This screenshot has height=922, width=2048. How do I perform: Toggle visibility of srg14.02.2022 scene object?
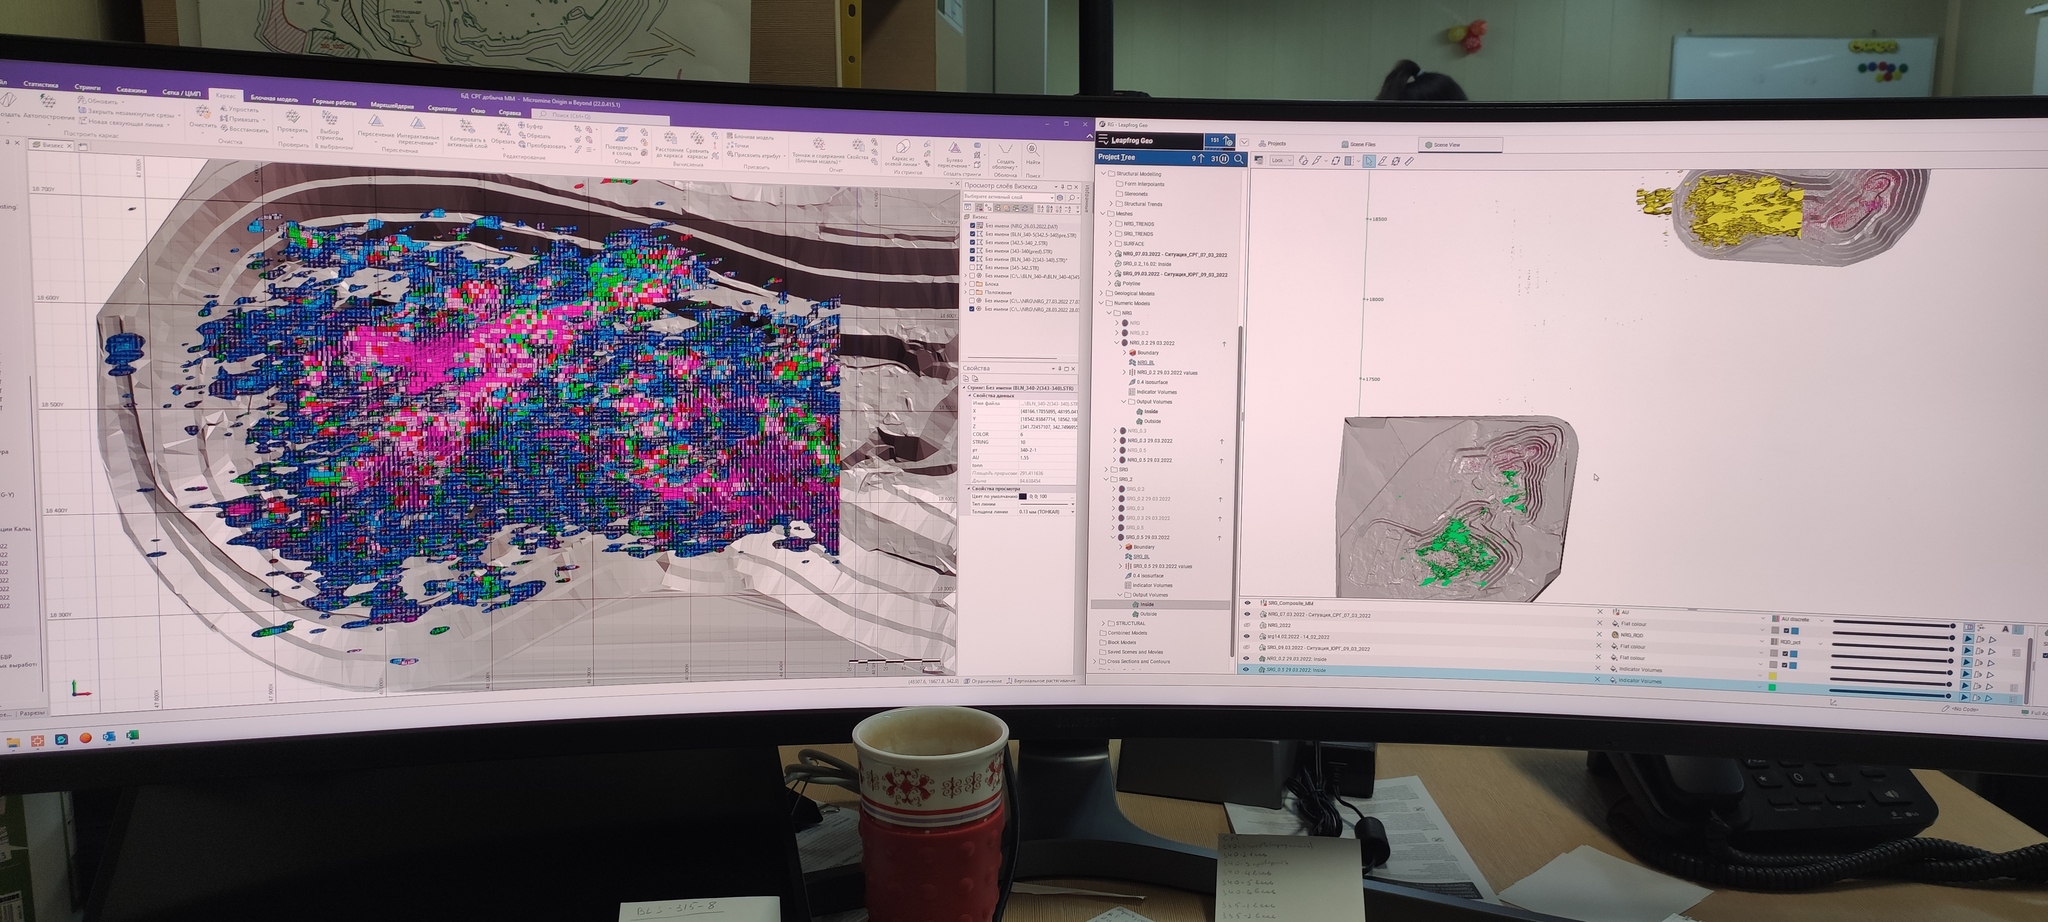click(1247, 636)
